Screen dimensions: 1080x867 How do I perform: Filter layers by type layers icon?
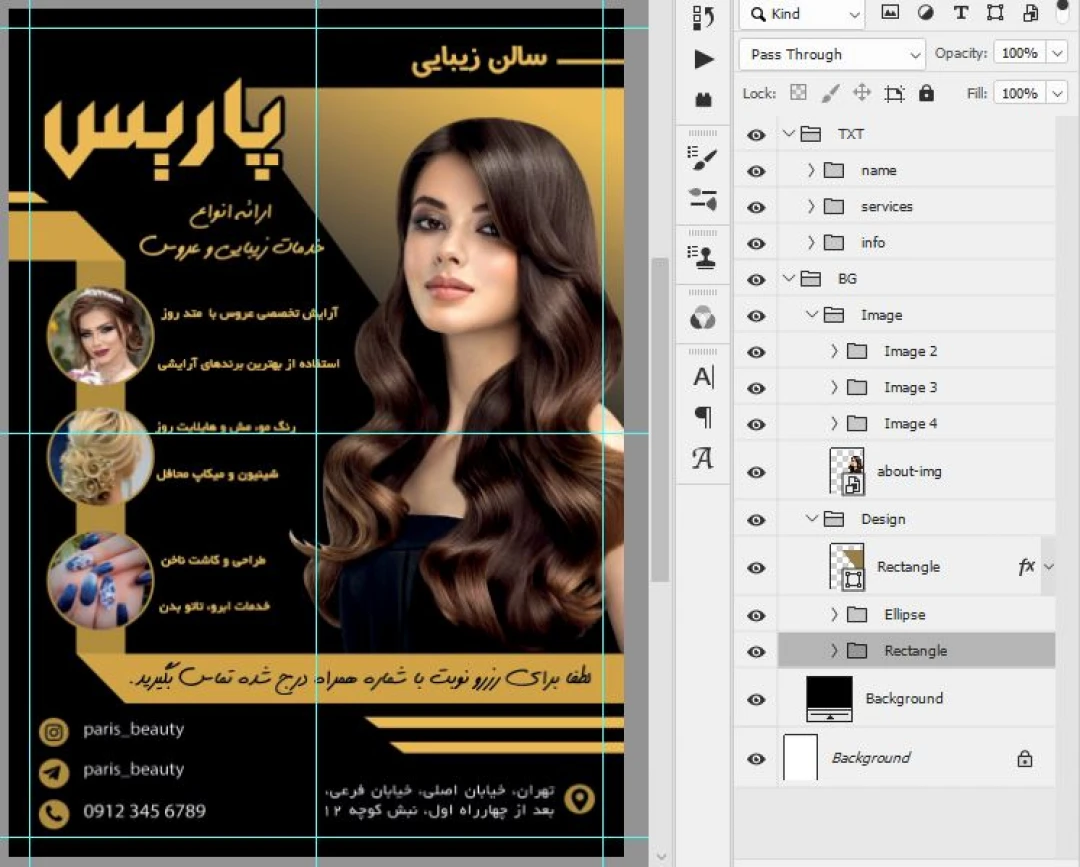pyautogui.click(x=961, y=13)
